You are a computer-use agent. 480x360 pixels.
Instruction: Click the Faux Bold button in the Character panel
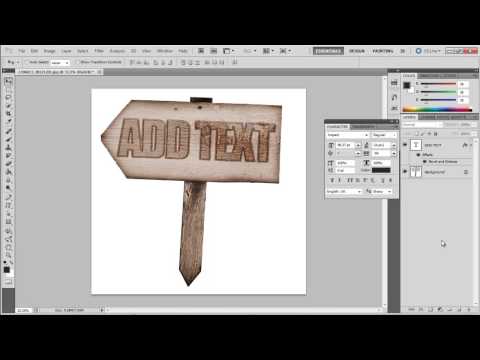point(332,180)
